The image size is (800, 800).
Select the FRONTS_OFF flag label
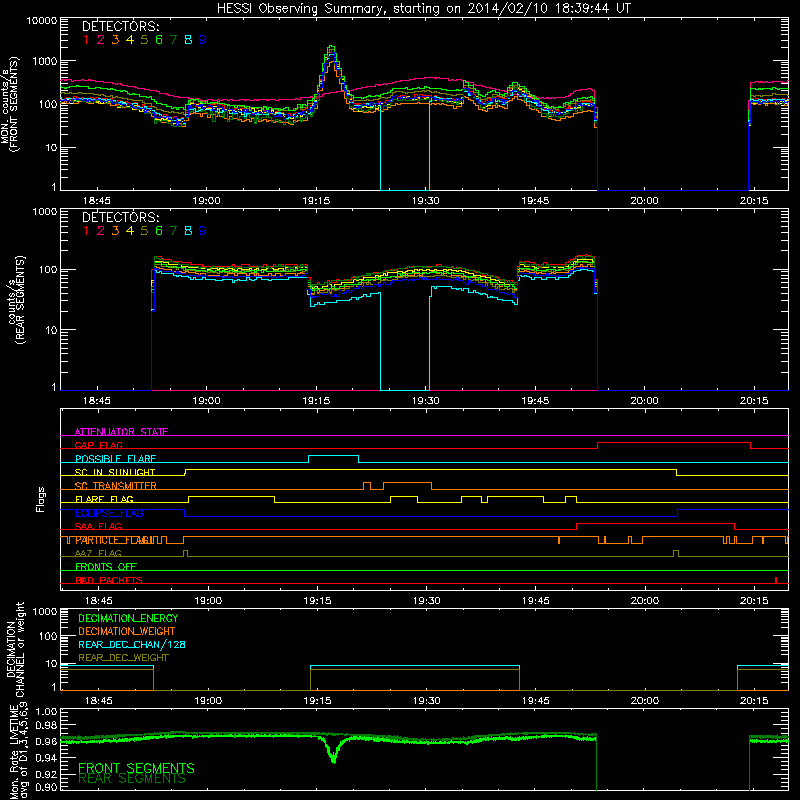point(106,567)
